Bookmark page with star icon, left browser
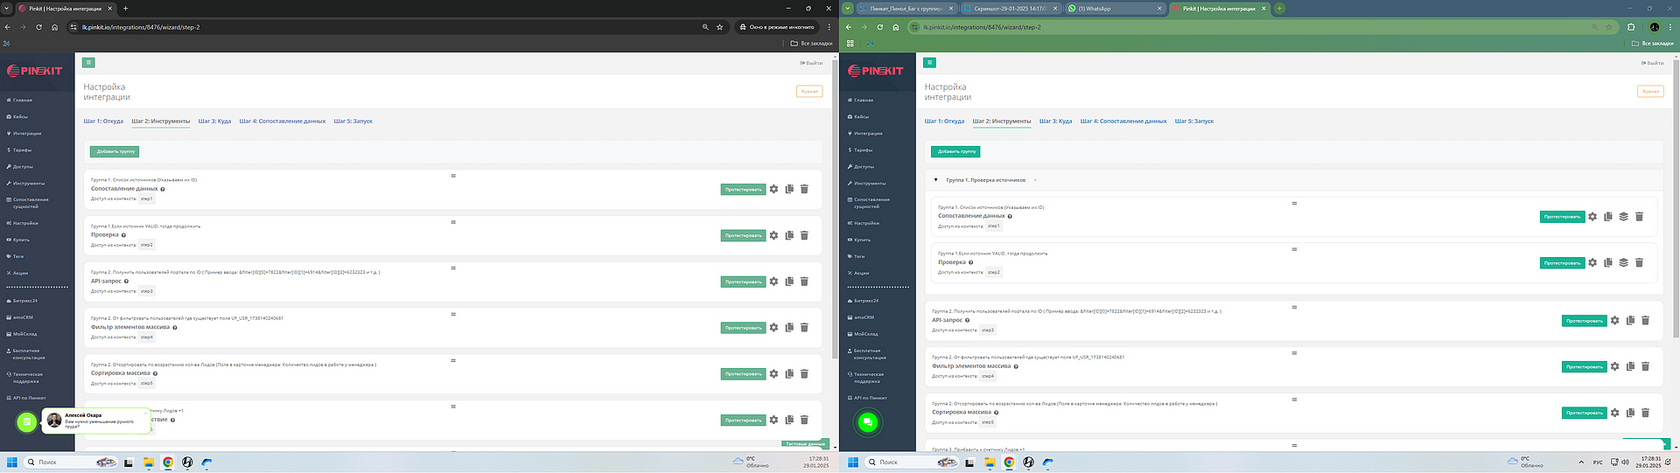1680x473 pixels. click(x=720, y=27)
